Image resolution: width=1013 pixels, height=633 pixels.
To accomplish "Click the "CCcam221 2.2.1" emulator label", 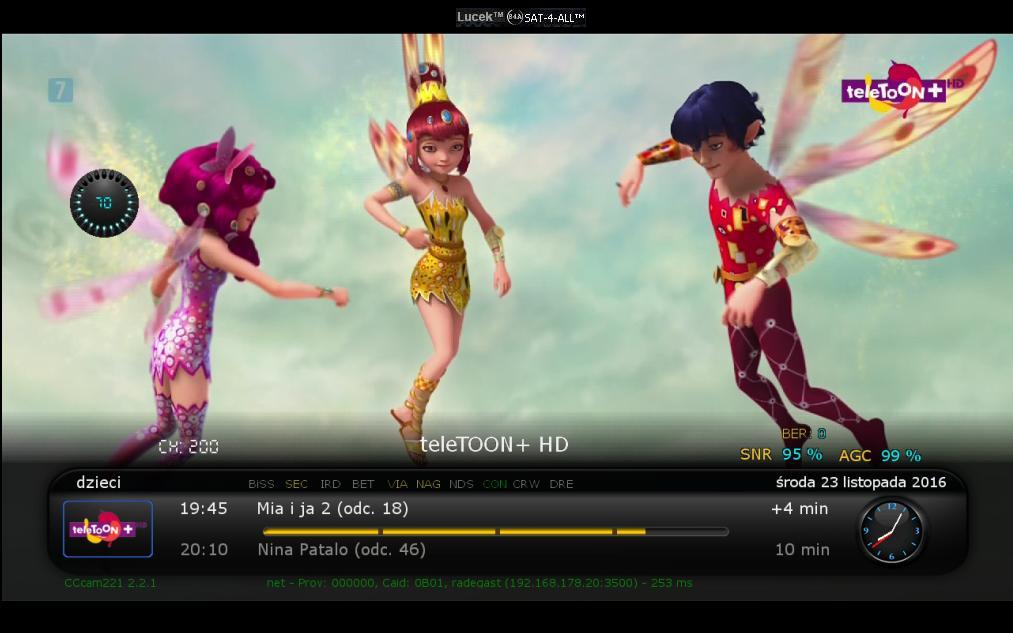I will click(110, 583).
